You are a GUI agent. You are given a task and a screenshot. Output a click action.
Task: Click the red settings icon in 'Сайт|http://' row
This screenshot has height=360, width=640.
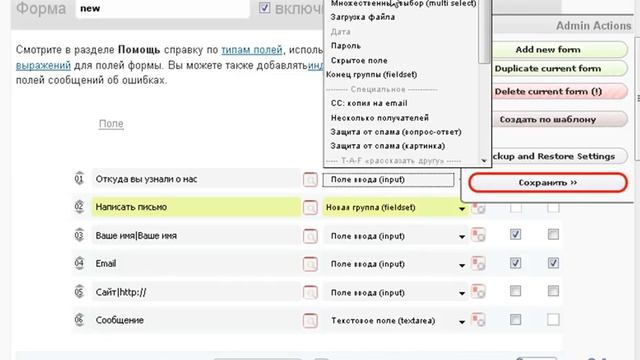478,291
